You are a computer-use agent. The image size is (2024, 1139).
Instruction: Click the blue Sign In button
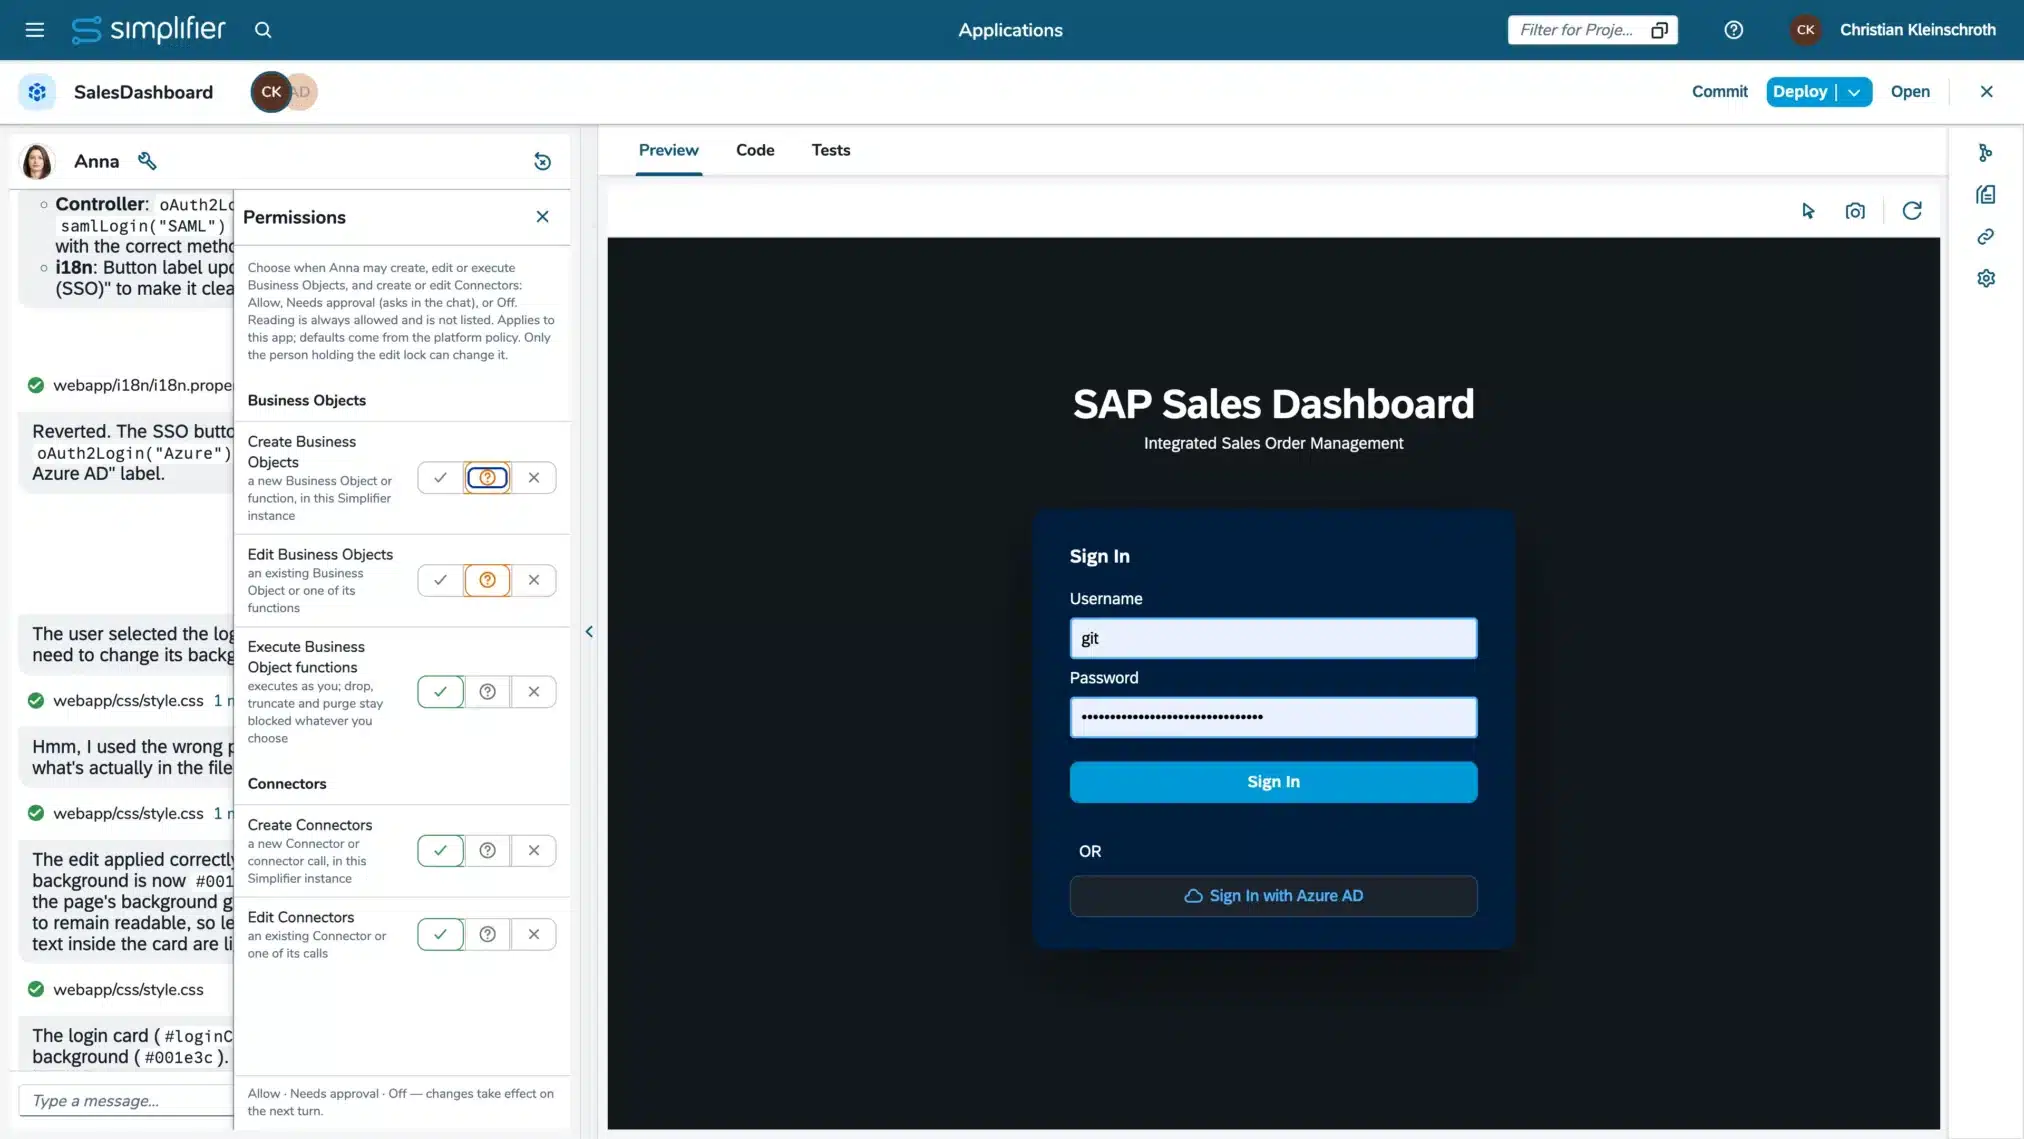click(x=1273, y=782)
